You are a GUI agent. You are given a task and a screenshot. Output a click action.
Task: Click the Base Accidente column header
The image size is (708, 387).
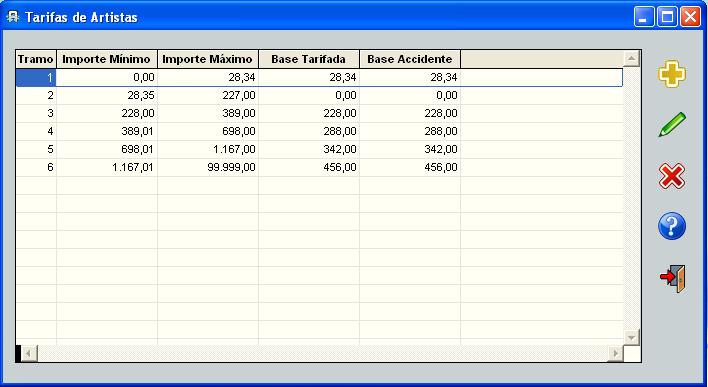tap(410, 59)
